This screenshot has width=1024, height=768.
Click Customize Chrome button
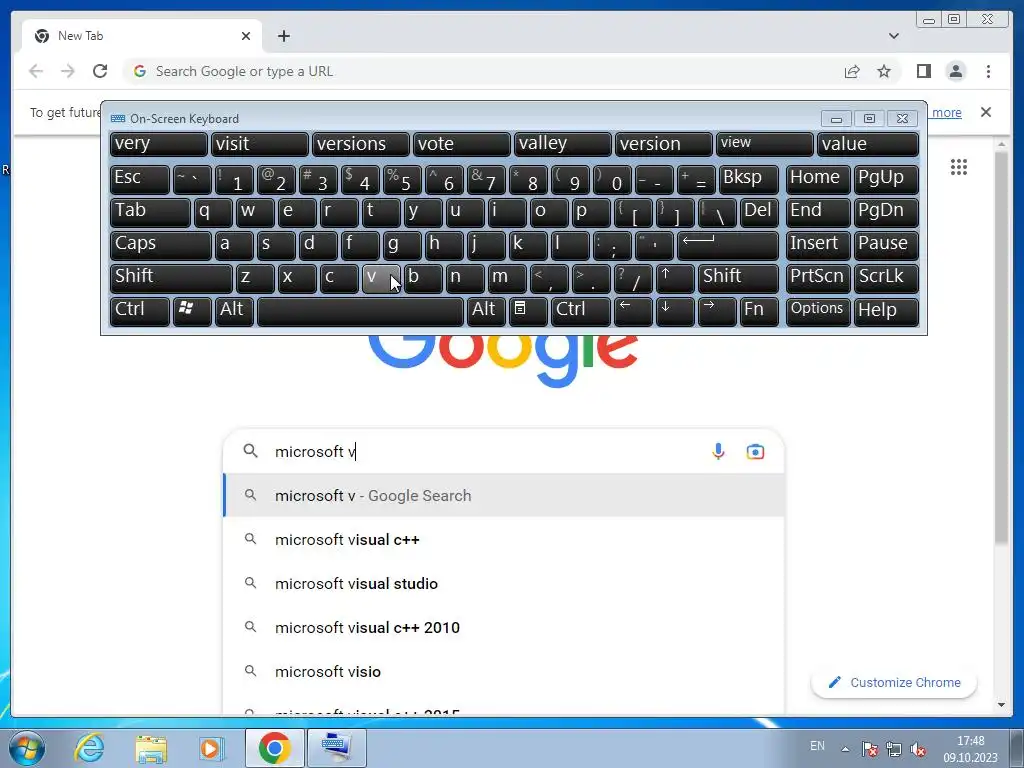[x=893, y=682]
